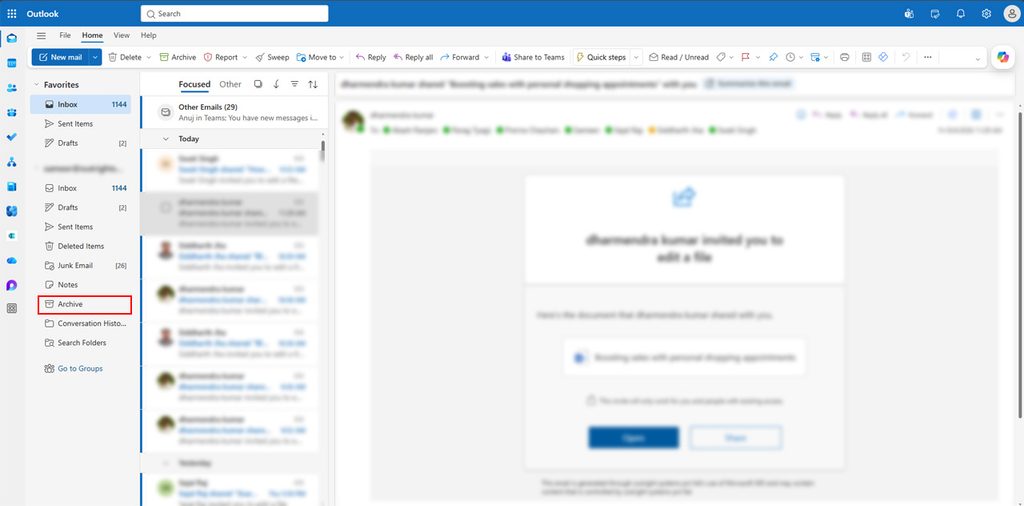
Task: Open Deleted Items folder
Action: (81, 246)
